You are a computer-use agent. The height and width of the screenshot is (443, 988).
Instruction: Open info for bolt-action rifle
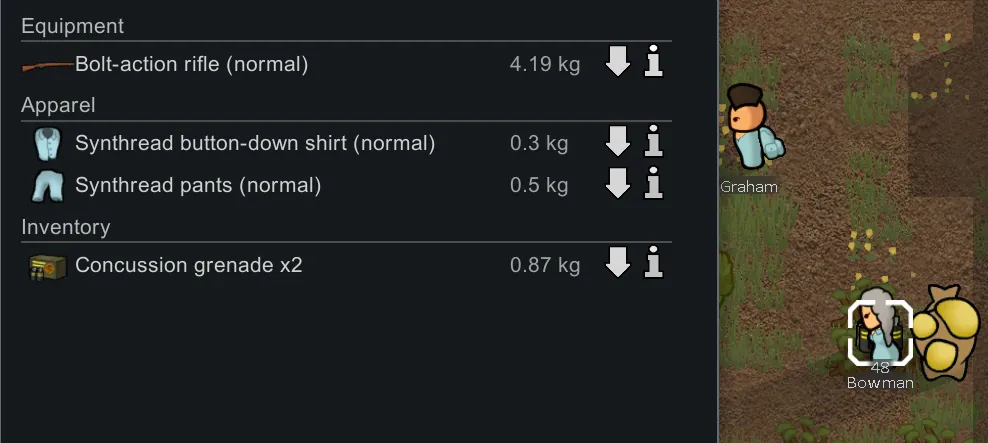point(654,64)
